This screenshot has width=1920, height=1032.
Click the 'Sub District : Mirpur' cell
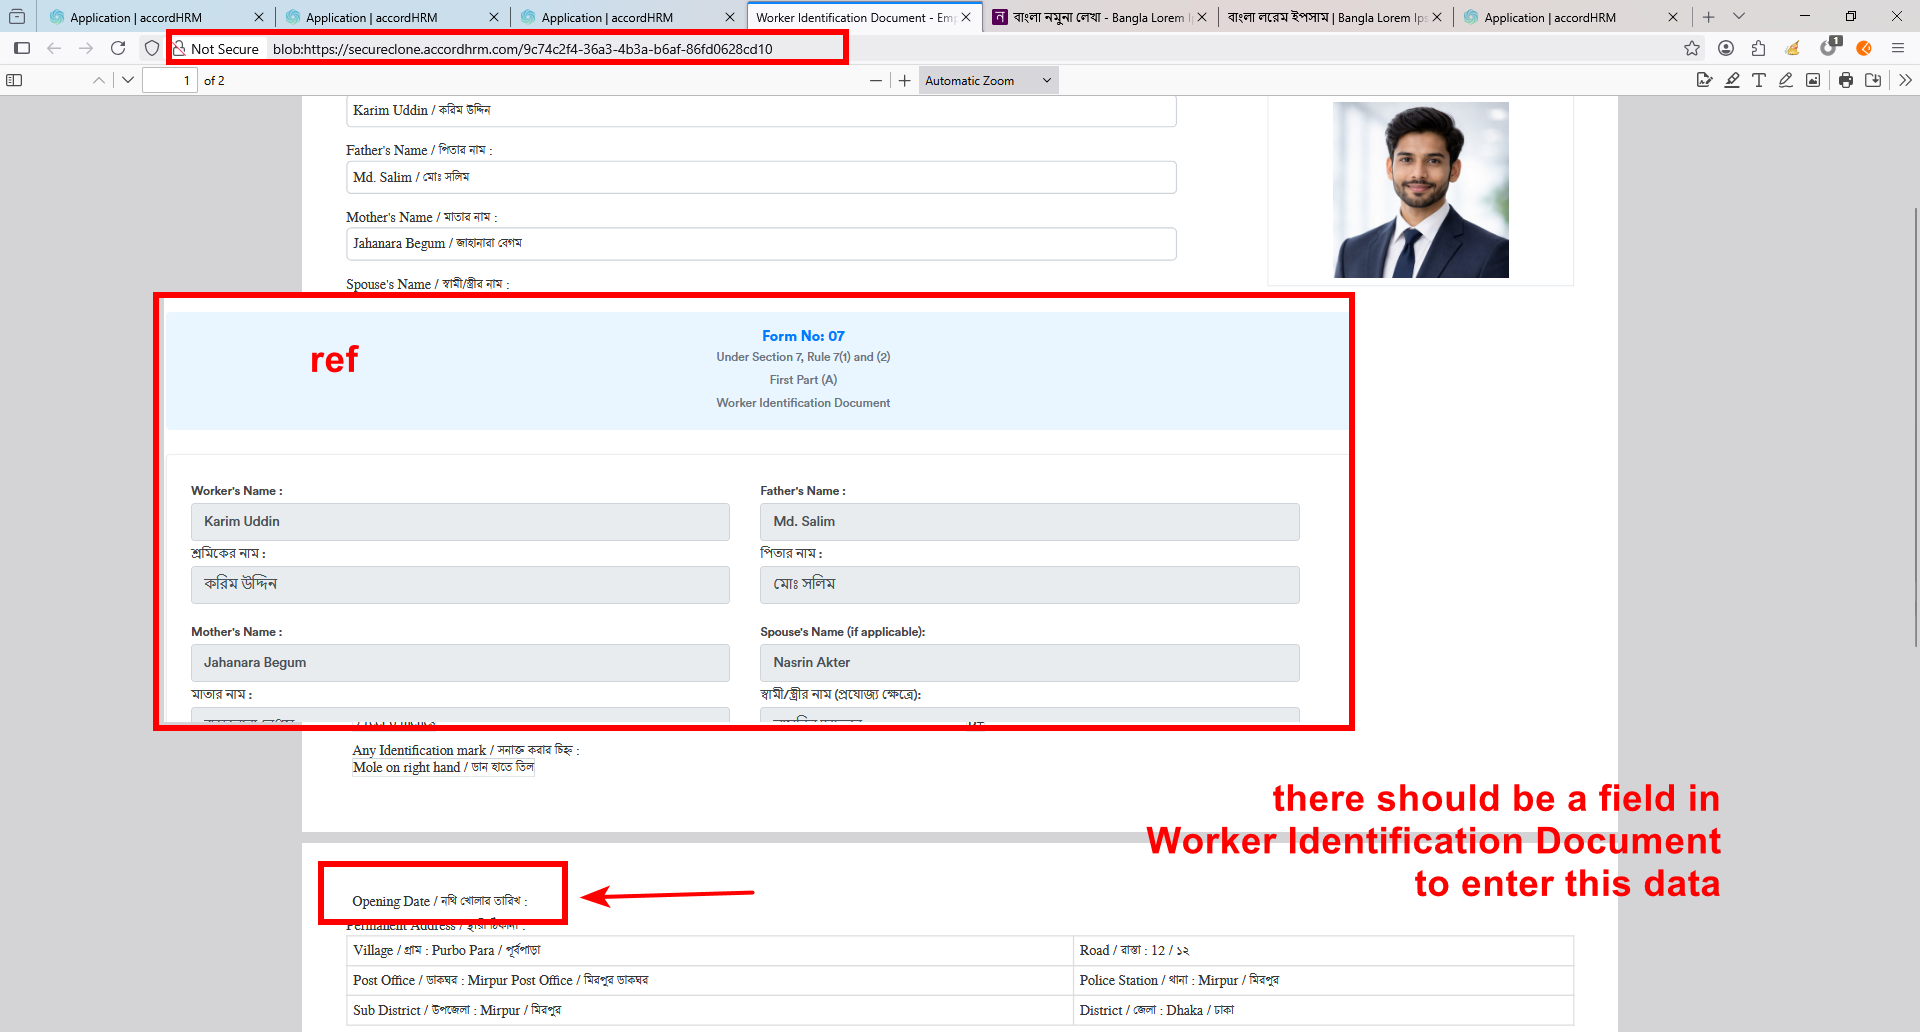pyautogui.click(x=709, y=1010)
